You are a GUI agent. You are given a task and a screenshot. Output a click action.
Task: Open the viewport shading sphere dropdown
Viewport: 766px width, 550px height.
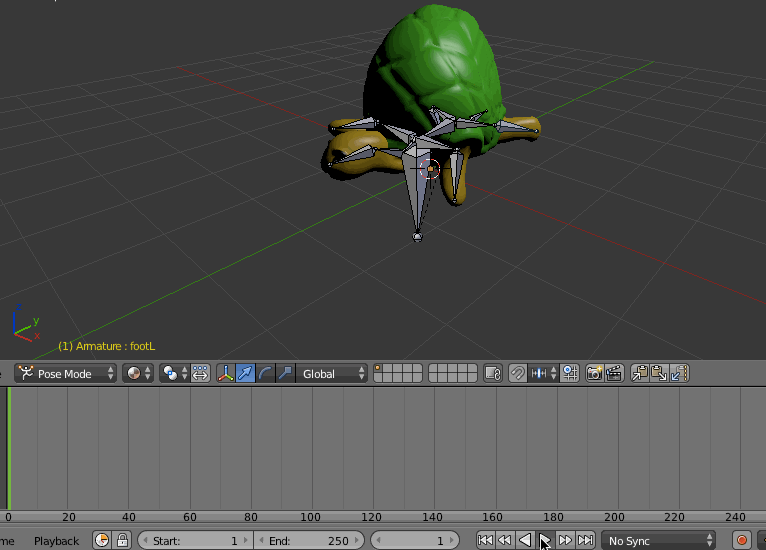138,374
